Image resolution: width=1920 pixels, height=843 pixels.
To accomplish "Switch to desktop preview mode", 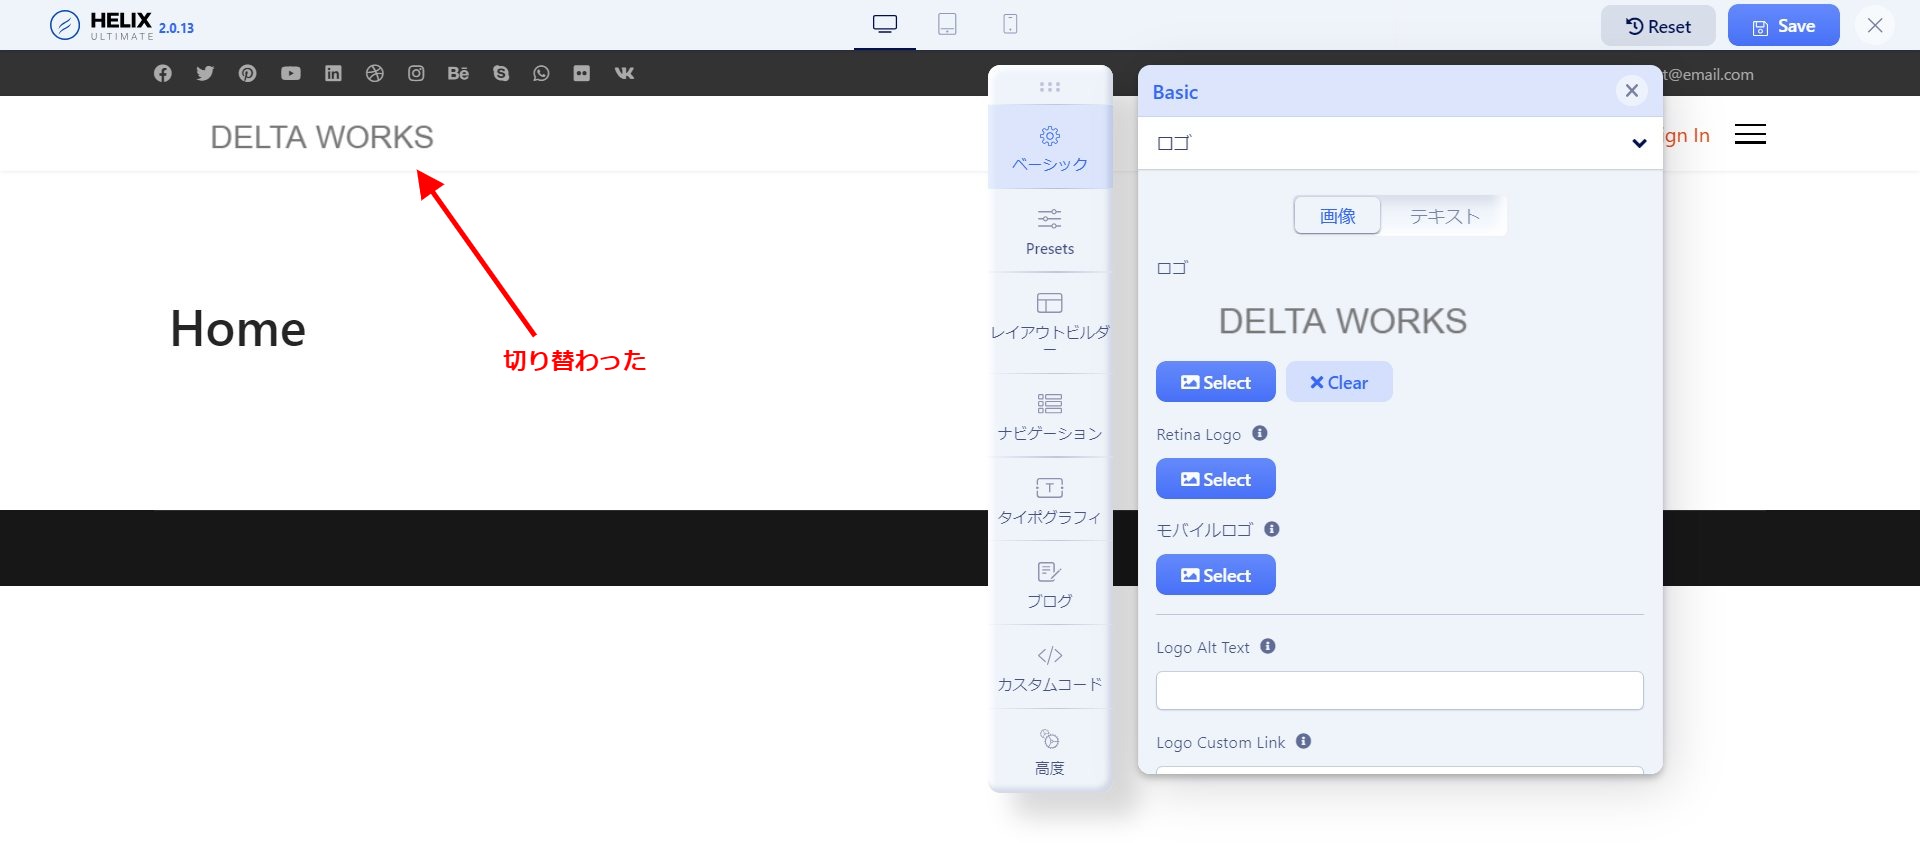I will 885,24.
